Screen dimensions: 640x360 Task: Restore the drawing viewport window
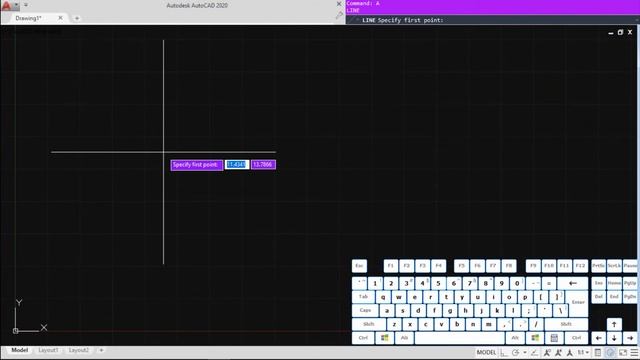pyautogui.click(x=620, y=32)
